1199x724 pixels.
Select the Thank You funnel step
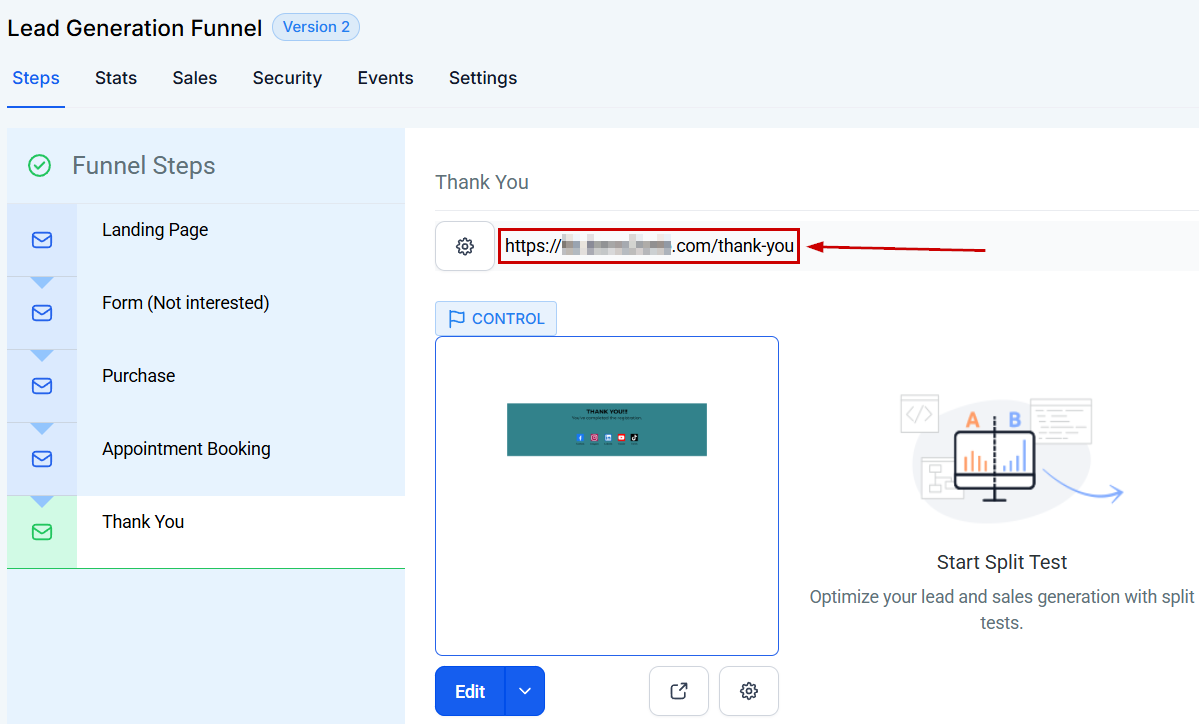tap(206, 532)
